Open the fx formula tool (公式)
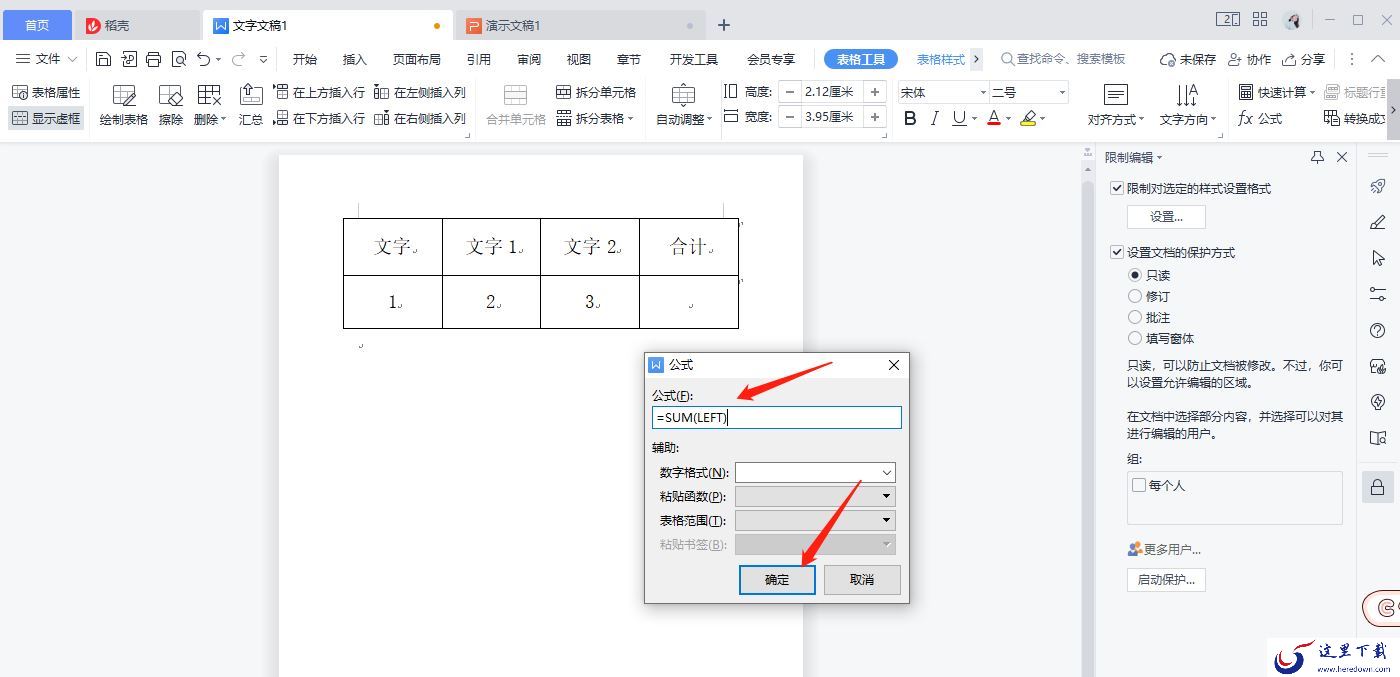 click(1260, 118)
